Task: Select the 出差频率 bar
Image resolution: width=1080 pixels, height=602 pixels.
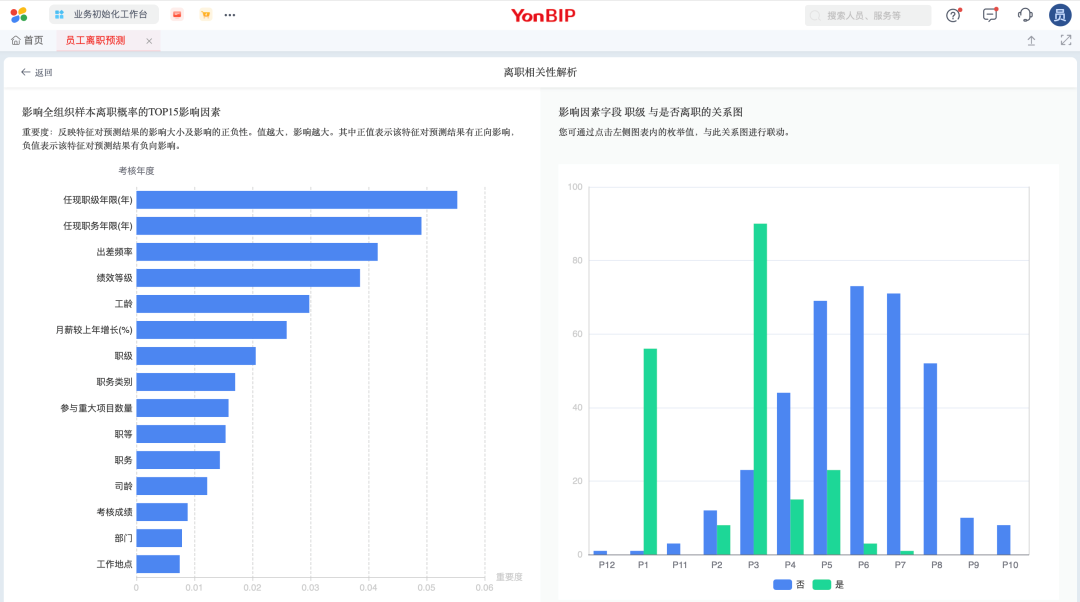Action: coord(257,252)
